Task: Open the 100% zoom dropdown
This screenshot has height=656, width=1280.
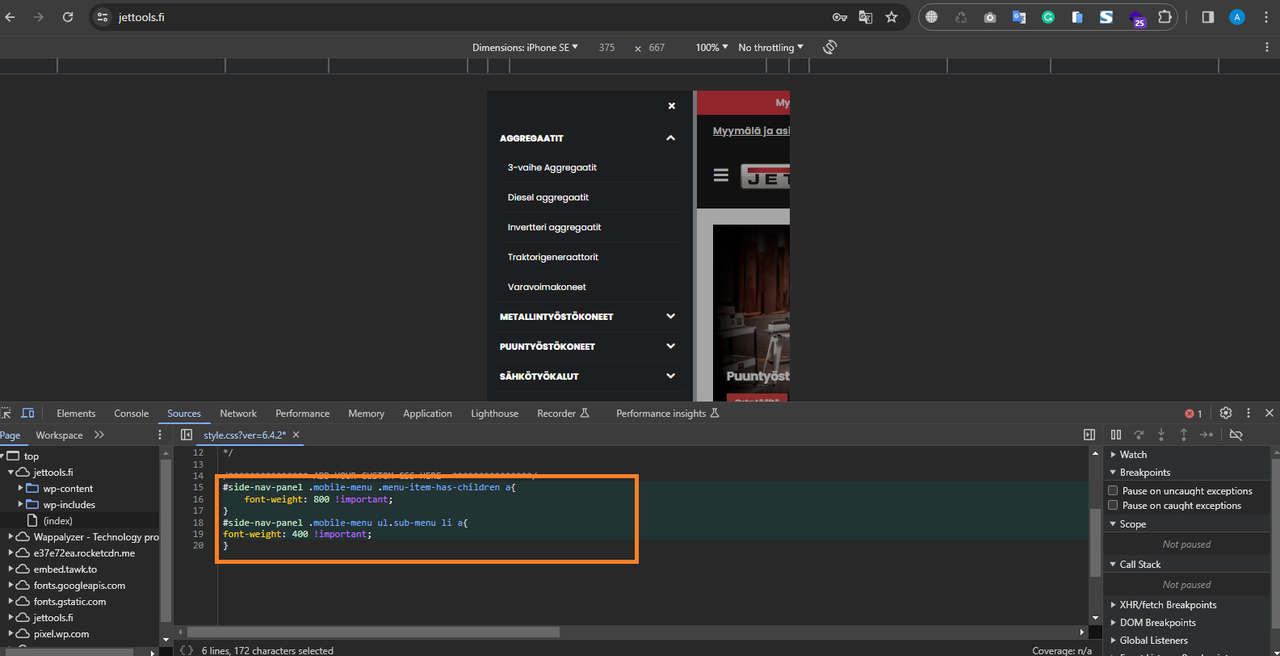Action: point(712,47)
